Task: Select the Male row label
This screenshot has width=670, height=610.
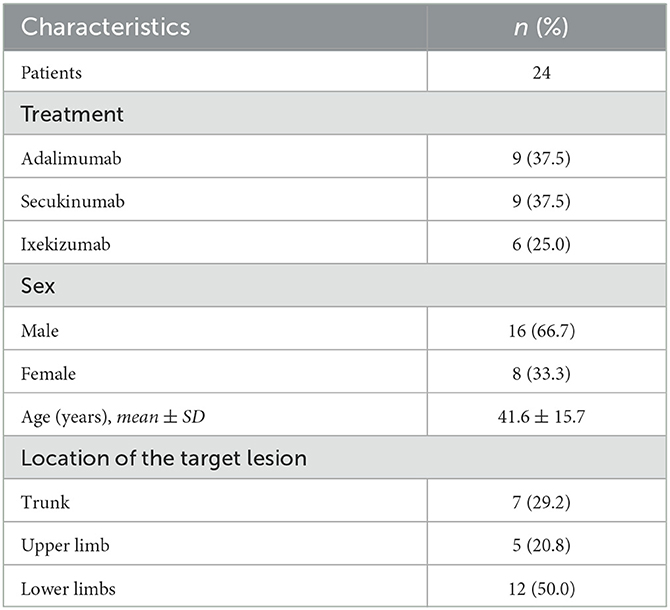Action: tap(40, 331)
